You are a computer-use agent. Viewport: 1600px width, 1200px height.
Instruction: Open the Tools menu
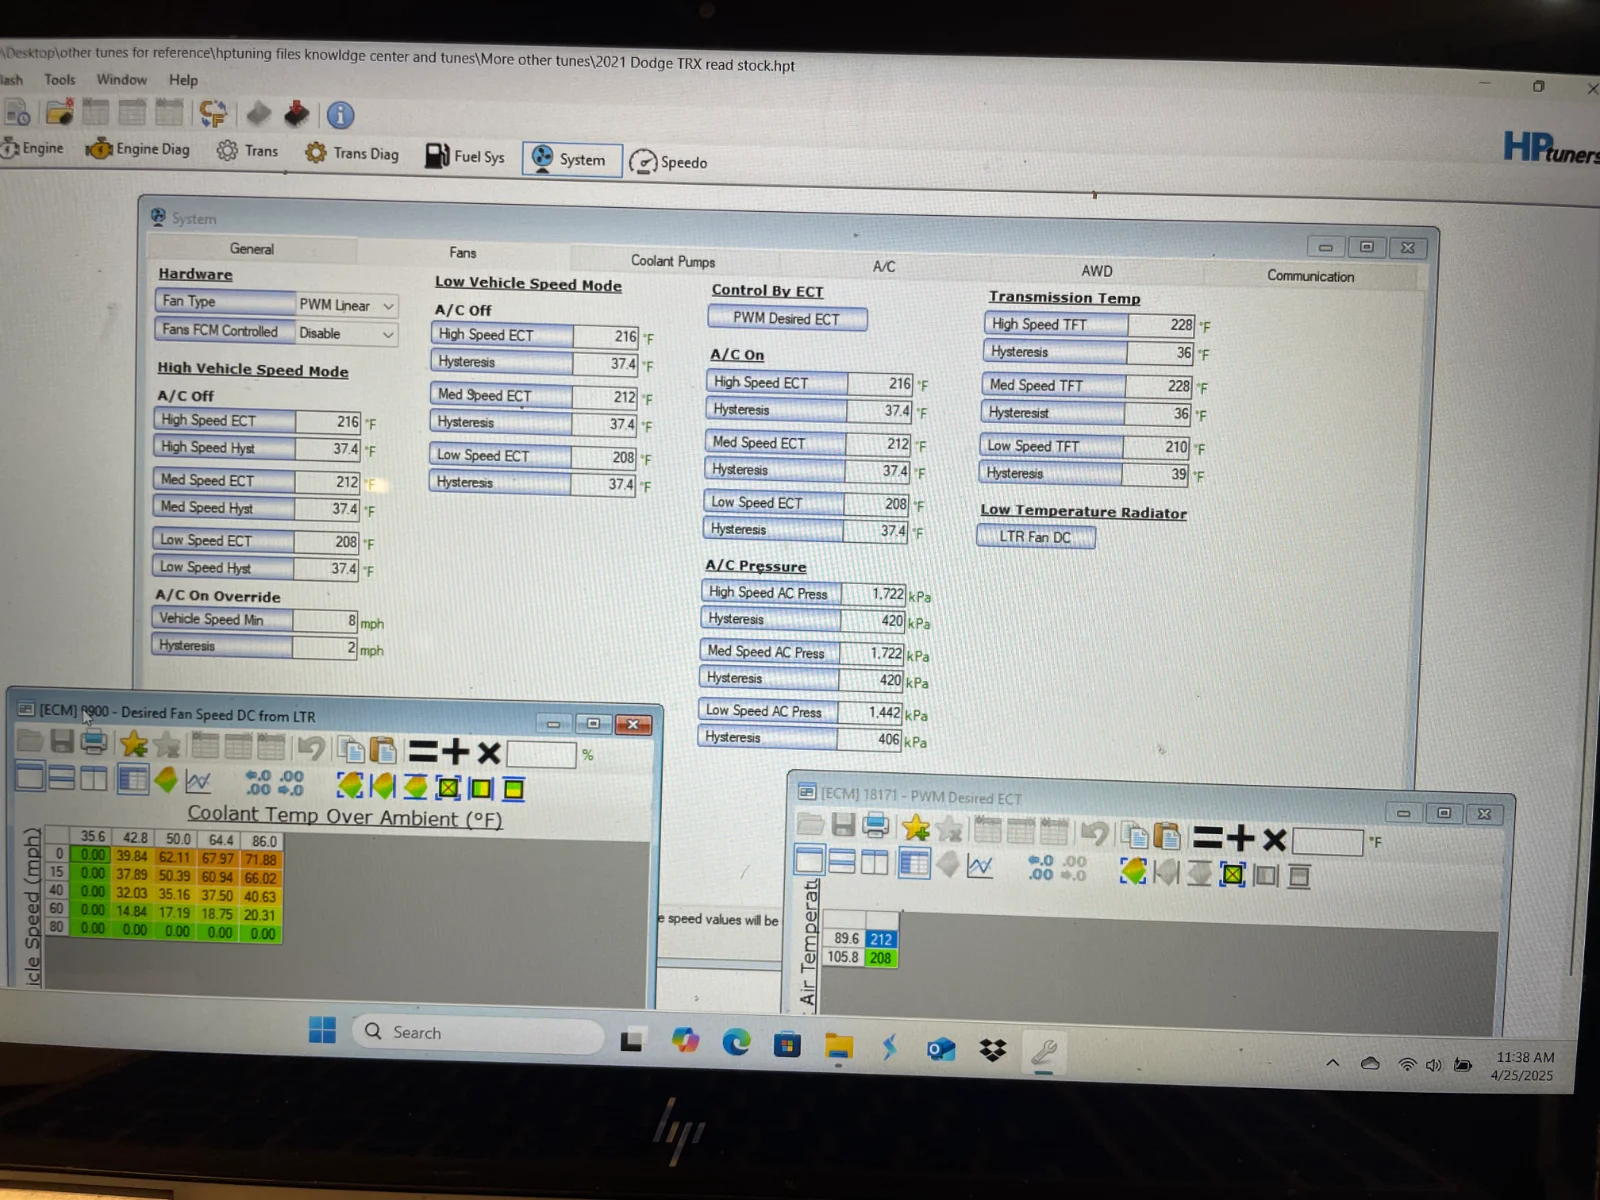59,79
